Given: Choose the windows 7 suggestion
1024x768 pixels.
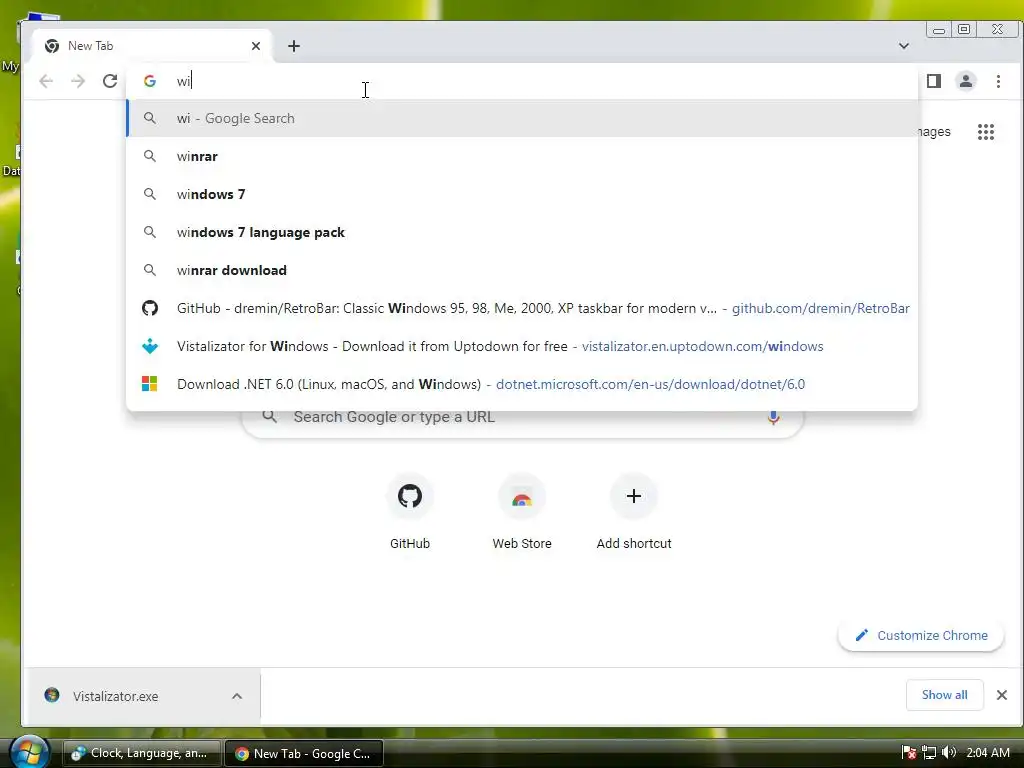Looking at the screenshot, I should (x=522, y=194).
